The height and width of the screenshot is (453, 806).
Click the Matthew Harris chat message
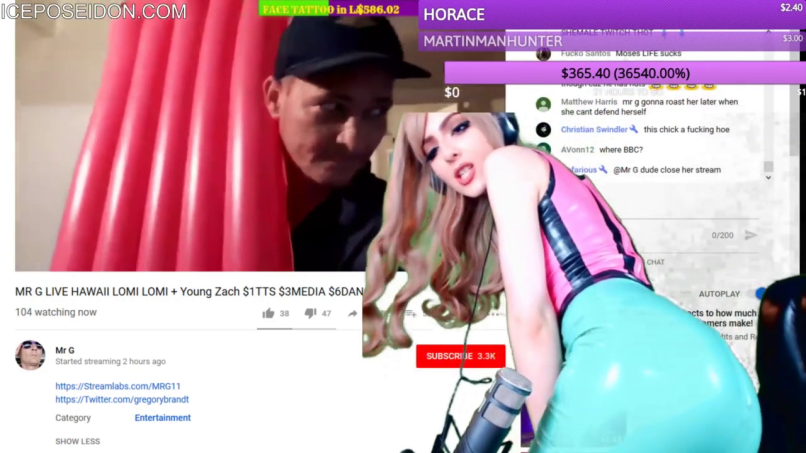pos(649,107)
